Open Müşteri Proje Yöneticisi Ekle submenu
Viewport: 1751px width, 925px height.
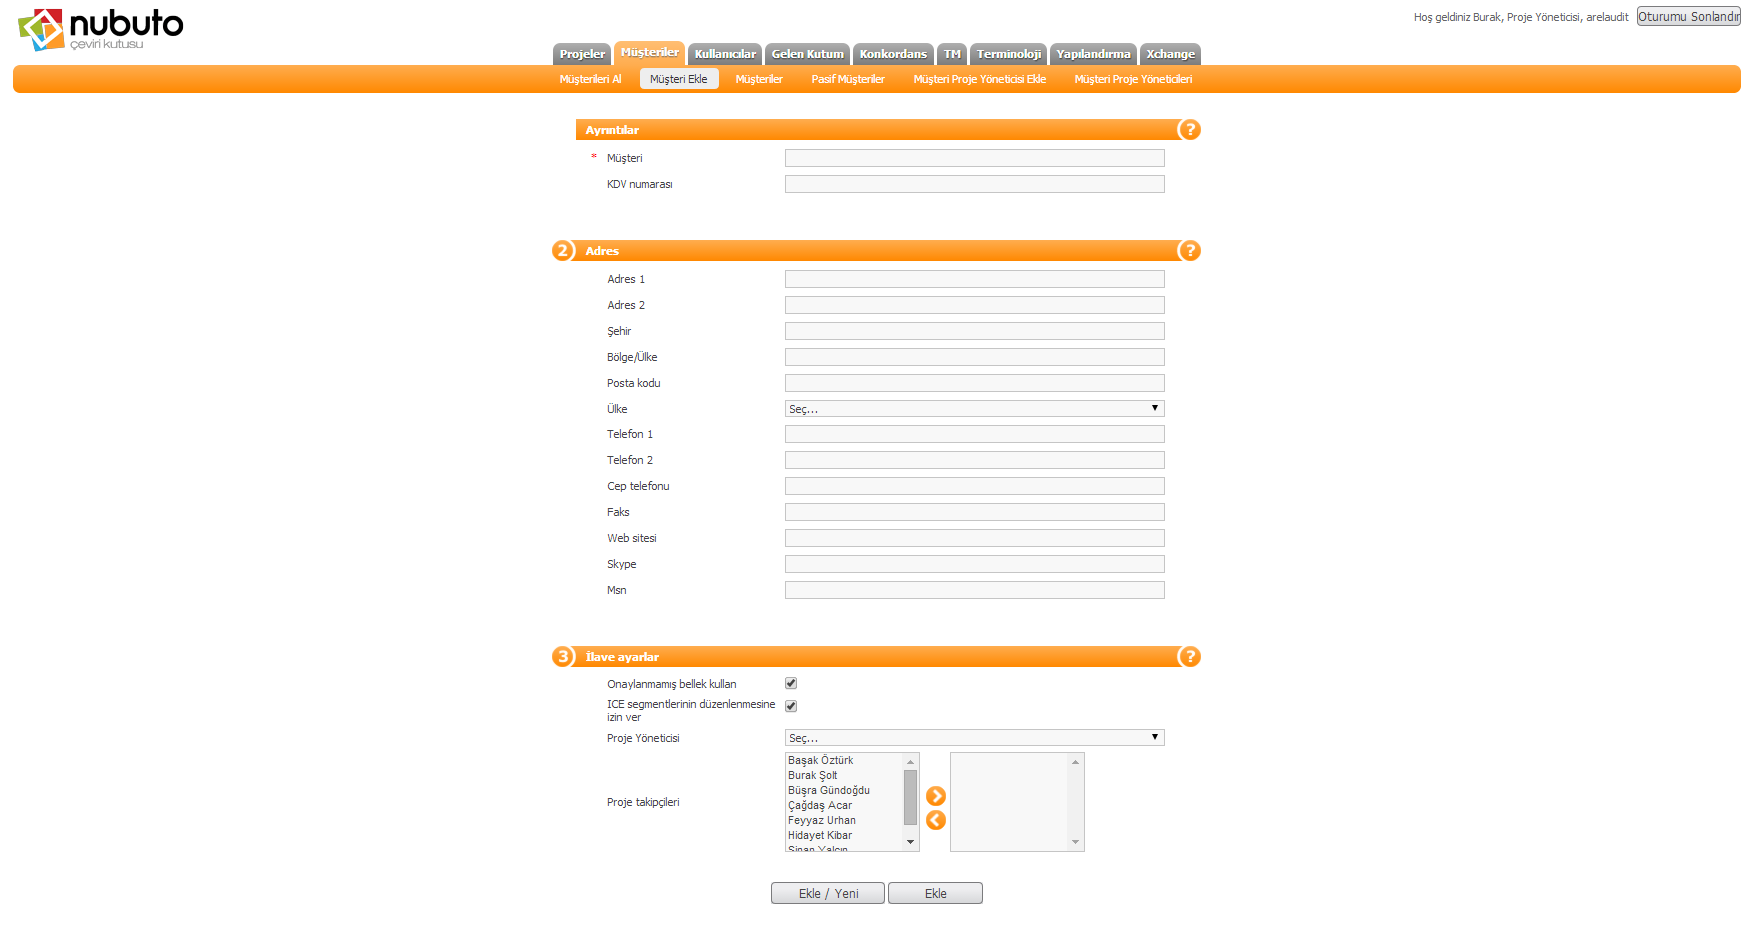point(980,79)
